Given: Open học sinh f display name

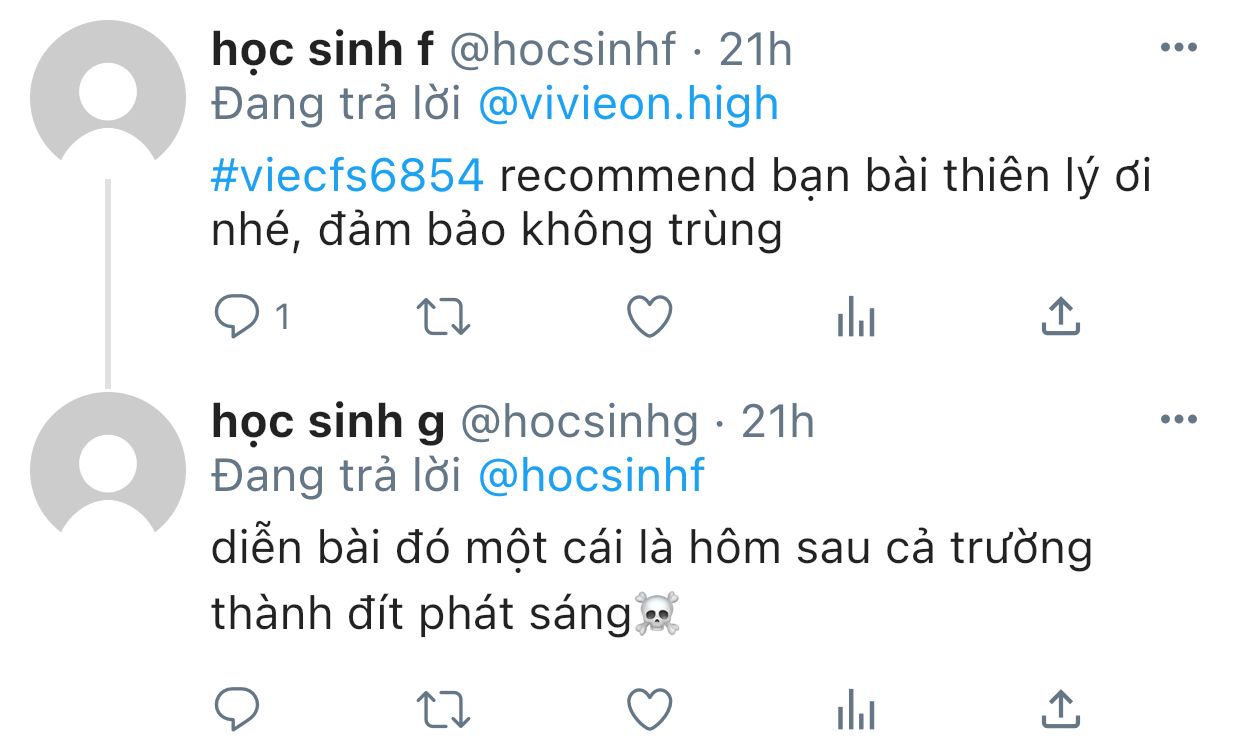Looking at the screenshot, I should [323, 50].
